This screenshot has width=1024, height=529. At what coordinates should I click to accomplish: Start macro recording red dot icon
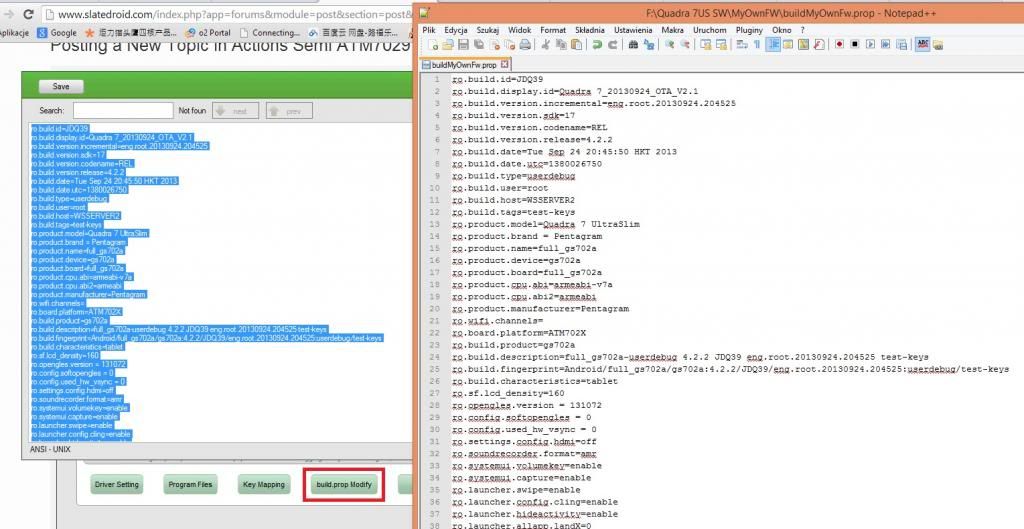839,44
